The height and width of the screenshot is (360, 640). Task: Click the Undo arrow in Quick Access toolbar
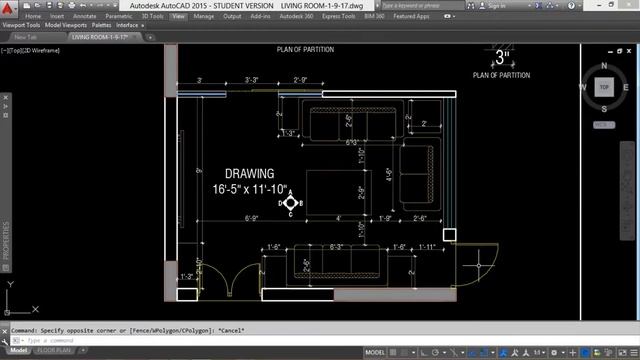(83, 6)
